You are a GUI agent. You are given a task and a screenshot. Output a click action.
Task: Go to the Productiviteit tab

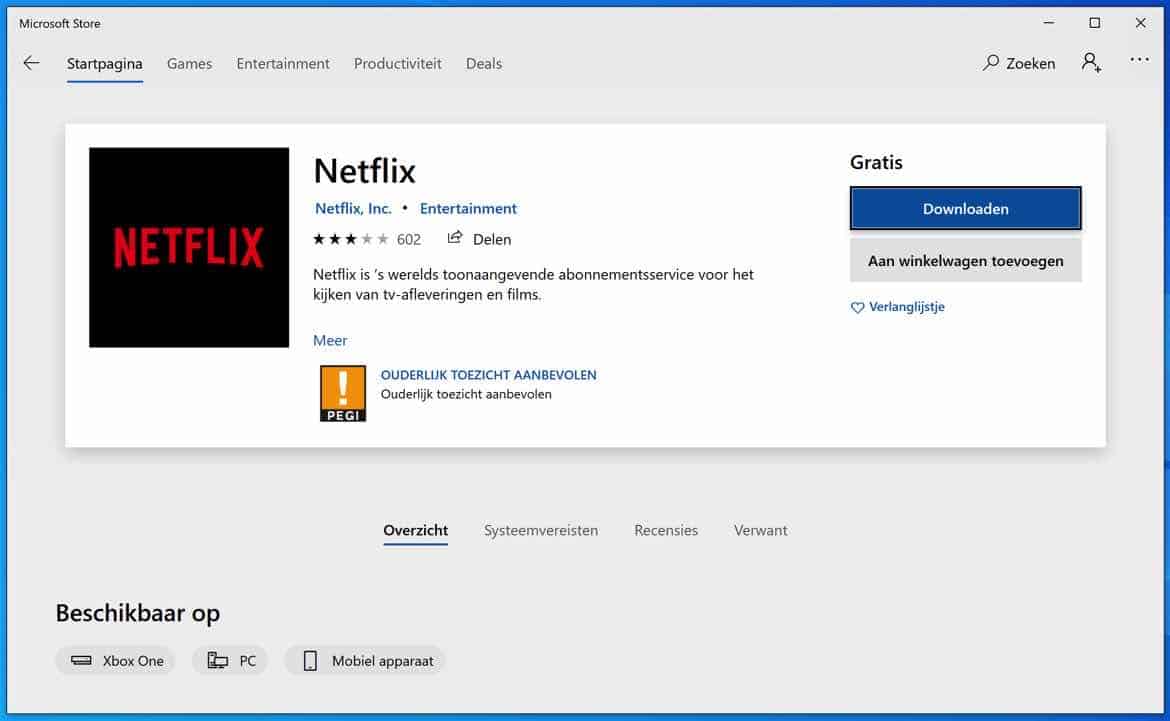(x=397, y=63)
